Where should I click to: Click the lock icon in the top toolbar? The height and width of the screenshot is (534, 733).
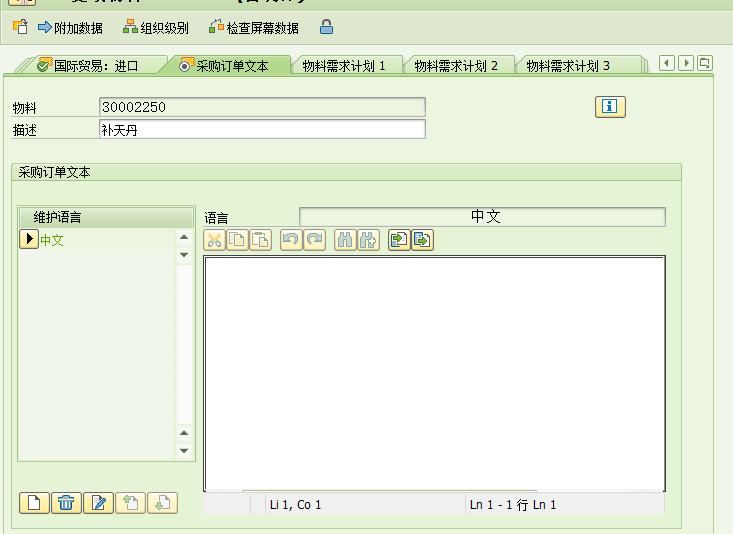(326, 28)
